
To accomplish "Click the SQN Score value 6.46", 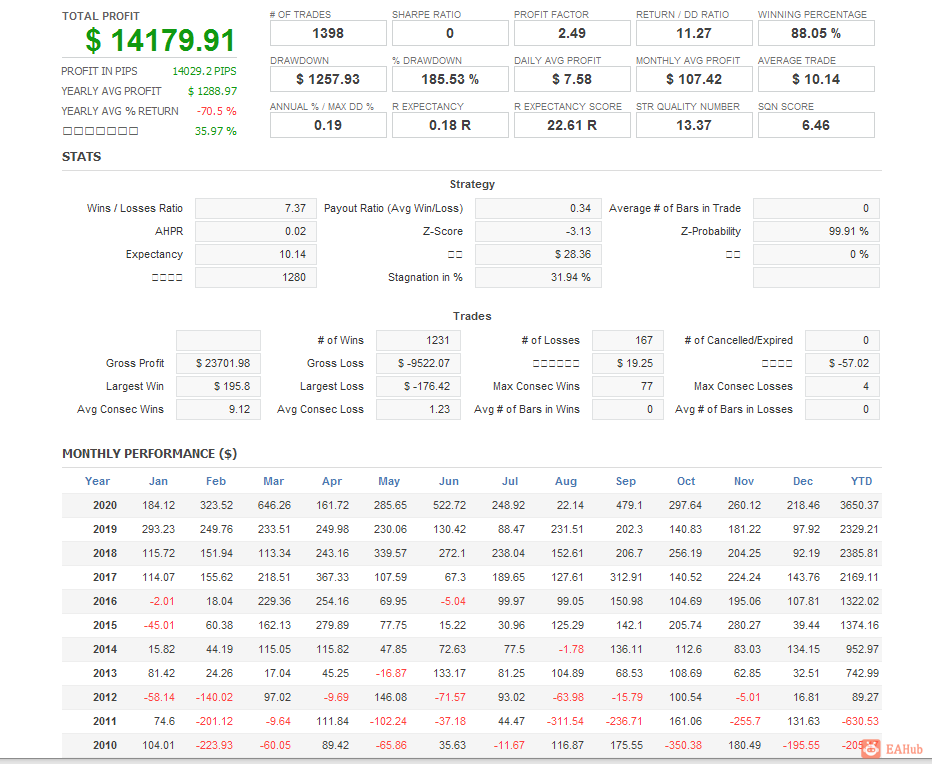I will (816, 125).
